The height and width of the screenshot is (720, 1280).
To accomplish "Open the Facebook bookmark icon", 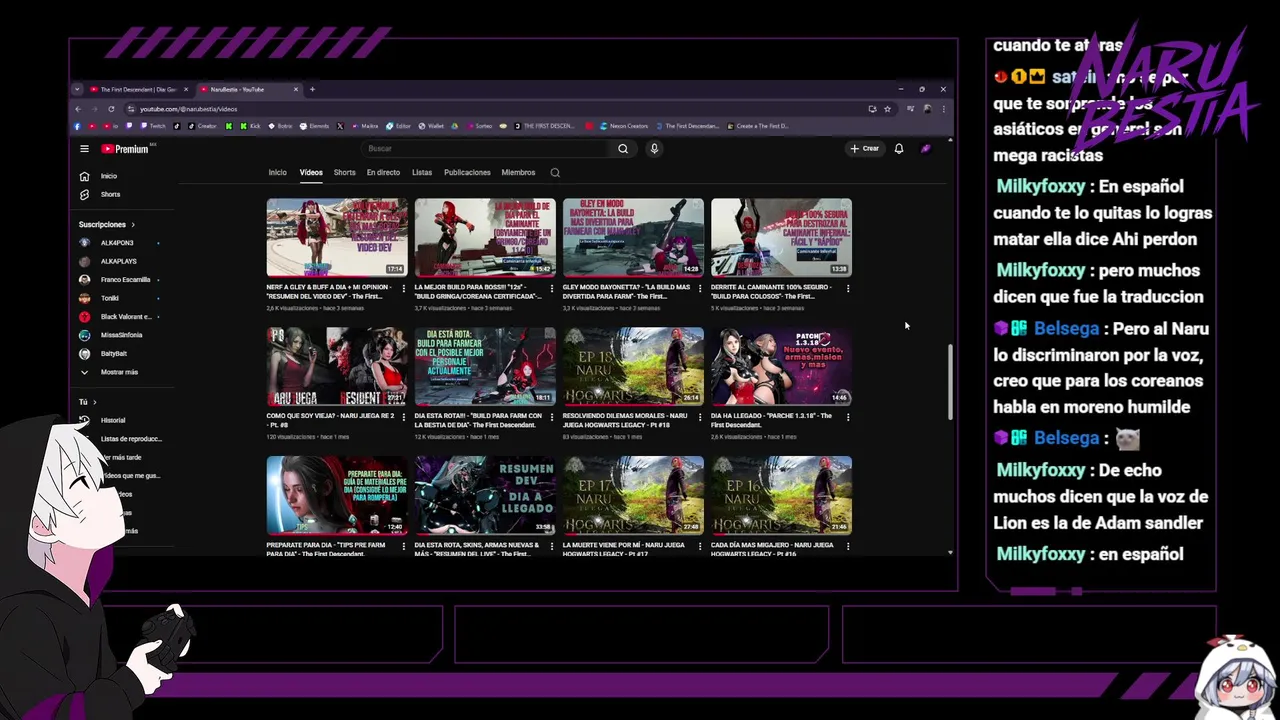I will point(78,126).
